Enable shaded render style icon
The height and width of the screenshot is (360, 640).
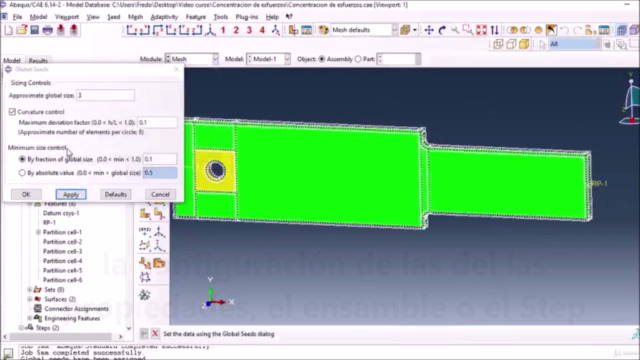(x=524, y=44)
